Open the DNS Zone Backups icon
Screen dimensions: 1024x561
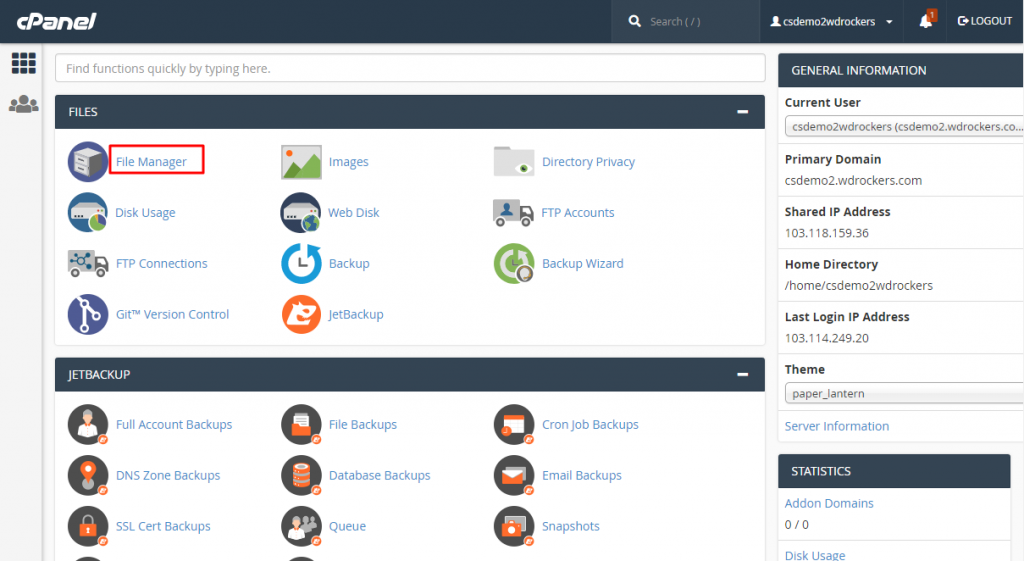point(88,475)
